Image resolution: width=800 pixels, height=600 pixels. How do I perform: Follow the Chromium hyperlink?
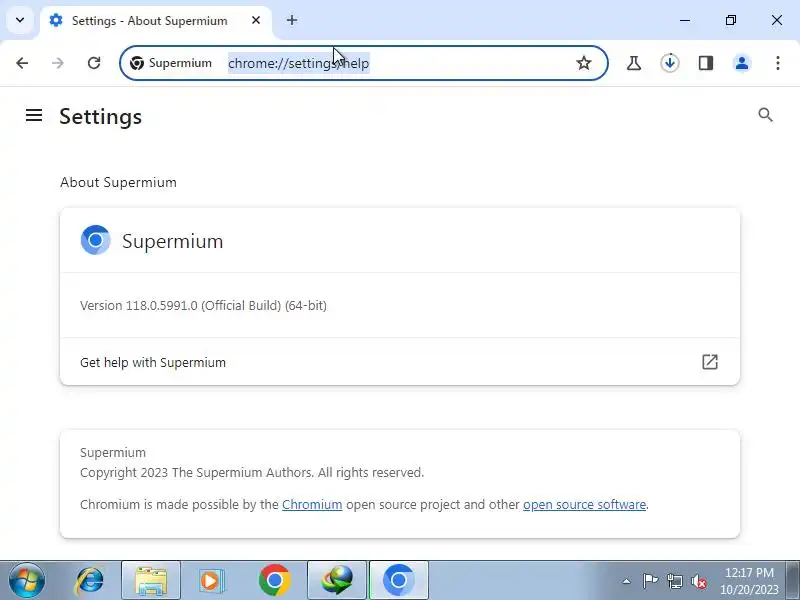coord(312,505)
